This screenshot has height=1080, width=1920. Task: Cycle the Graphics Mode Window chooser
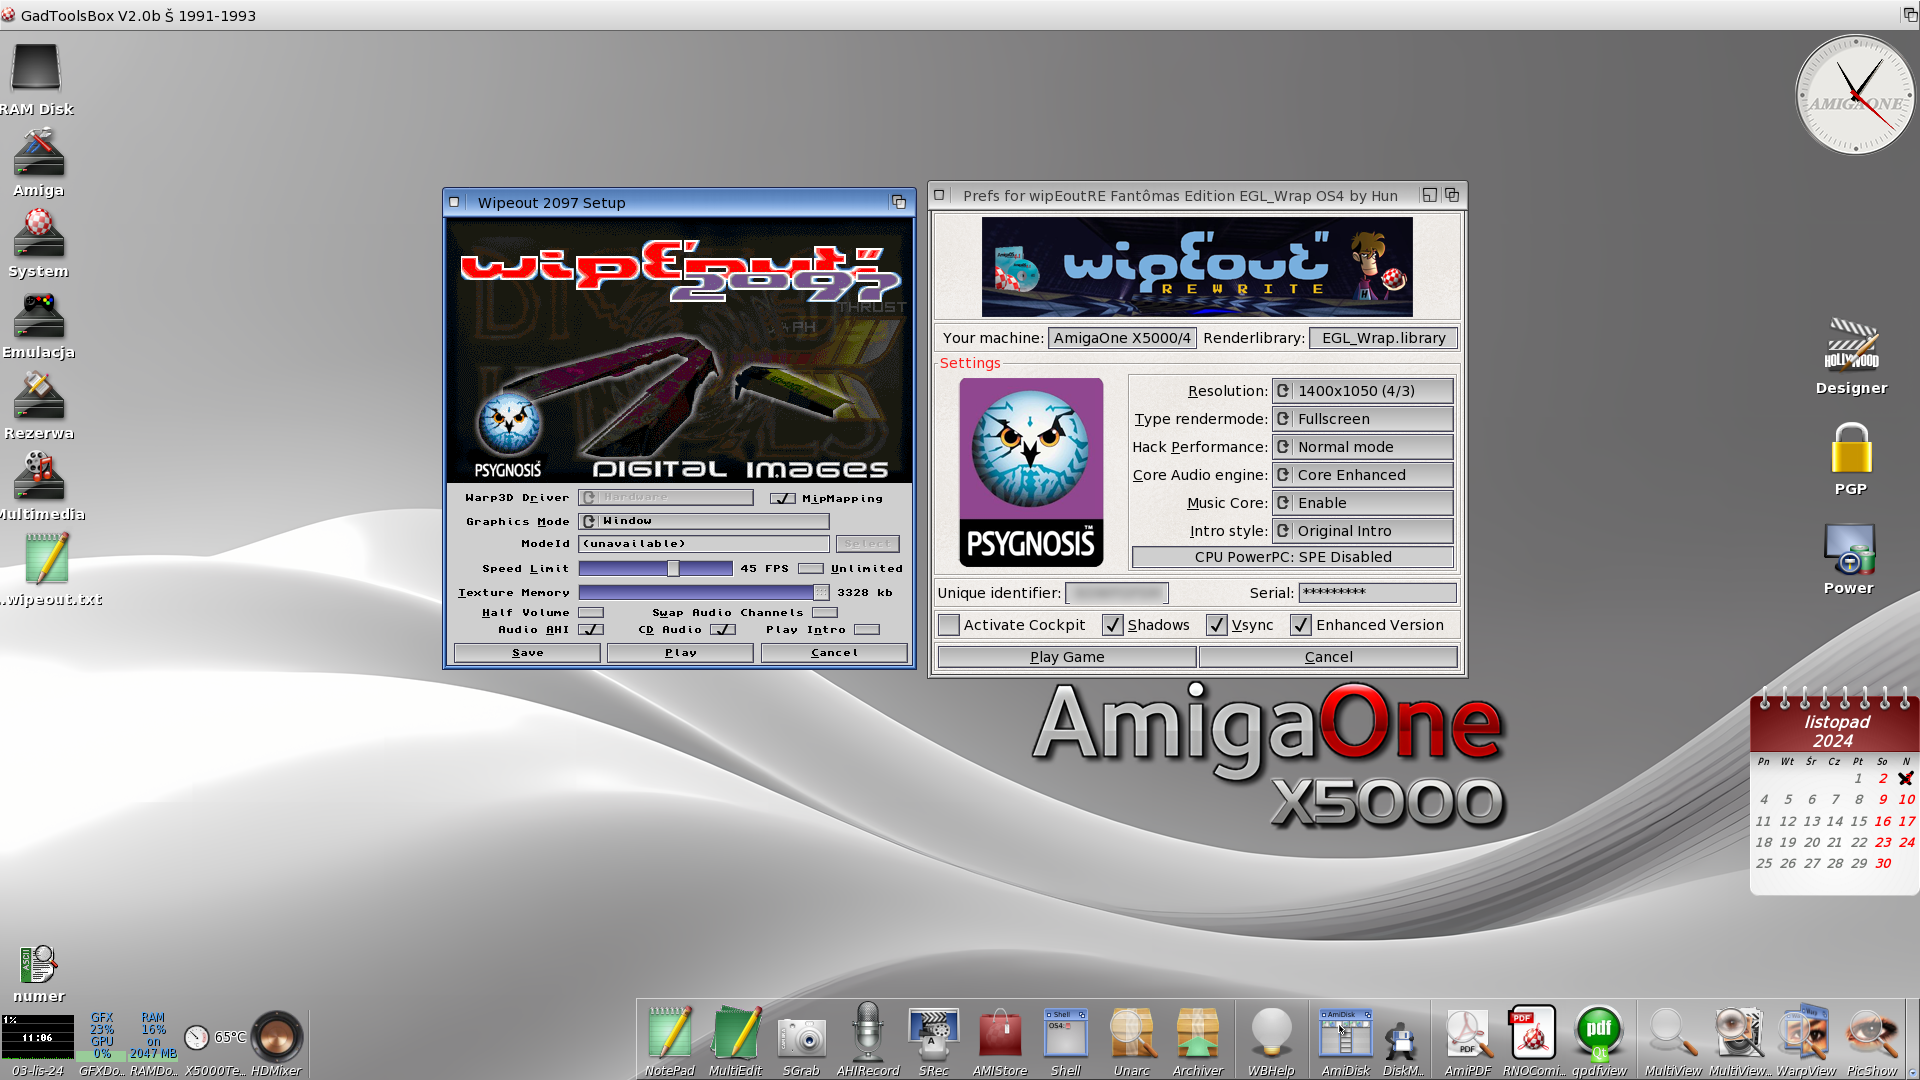coord(704,521)
